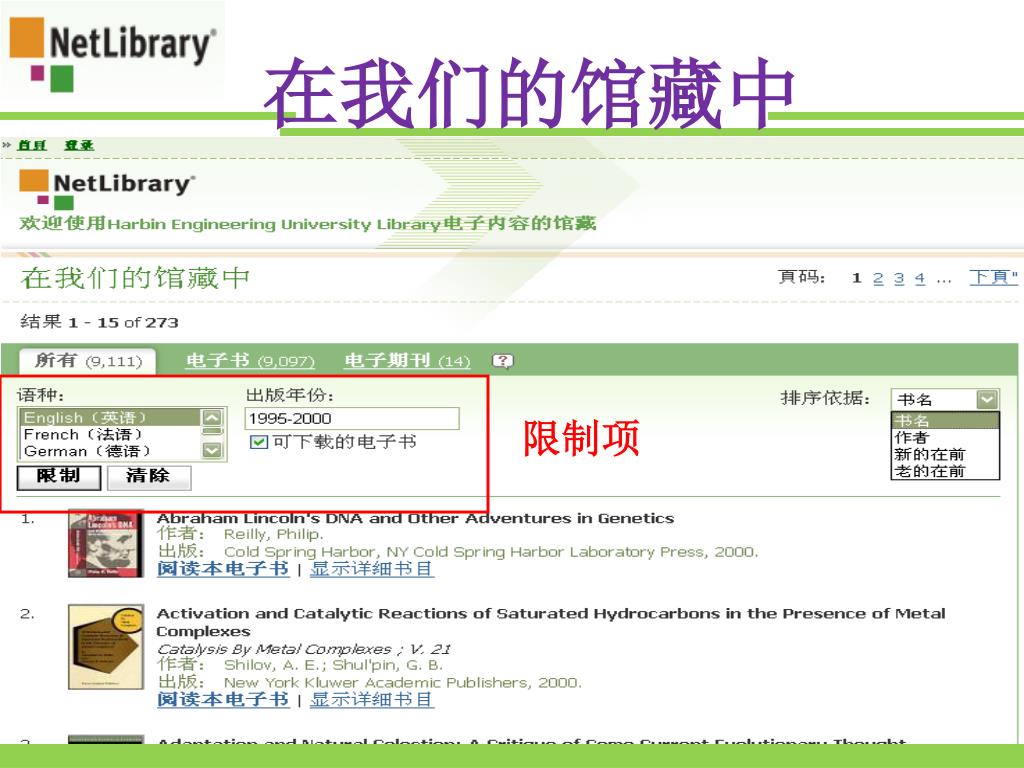Click 阅读本电子书 for Abraham Lincoln's DNA
The width and height of the screenshot is (1024, 768).
click(223, 569)
